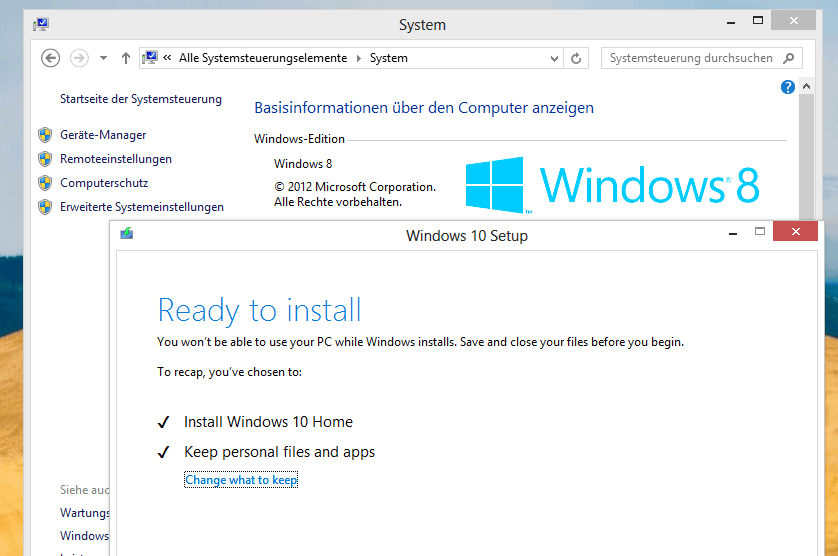Click the computer icon in address bar
This screenshot has height=556, width=838.
click(x=150, y=57)
